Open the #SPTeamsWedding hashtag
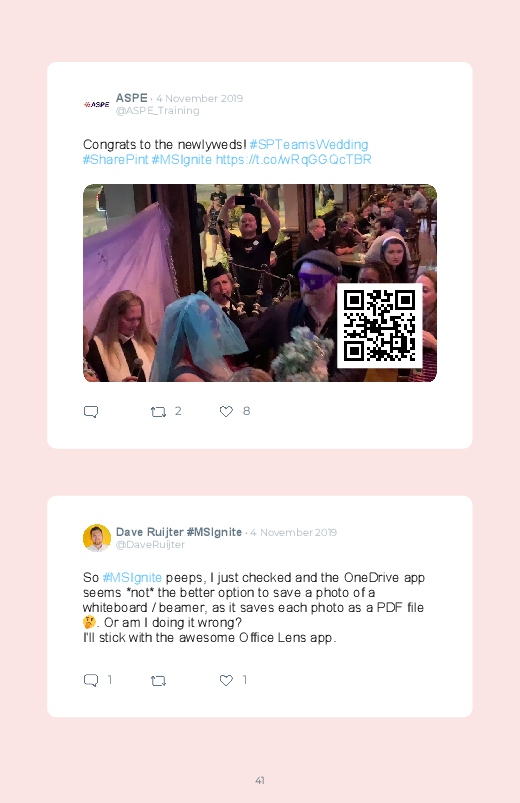 pos(309,144)
